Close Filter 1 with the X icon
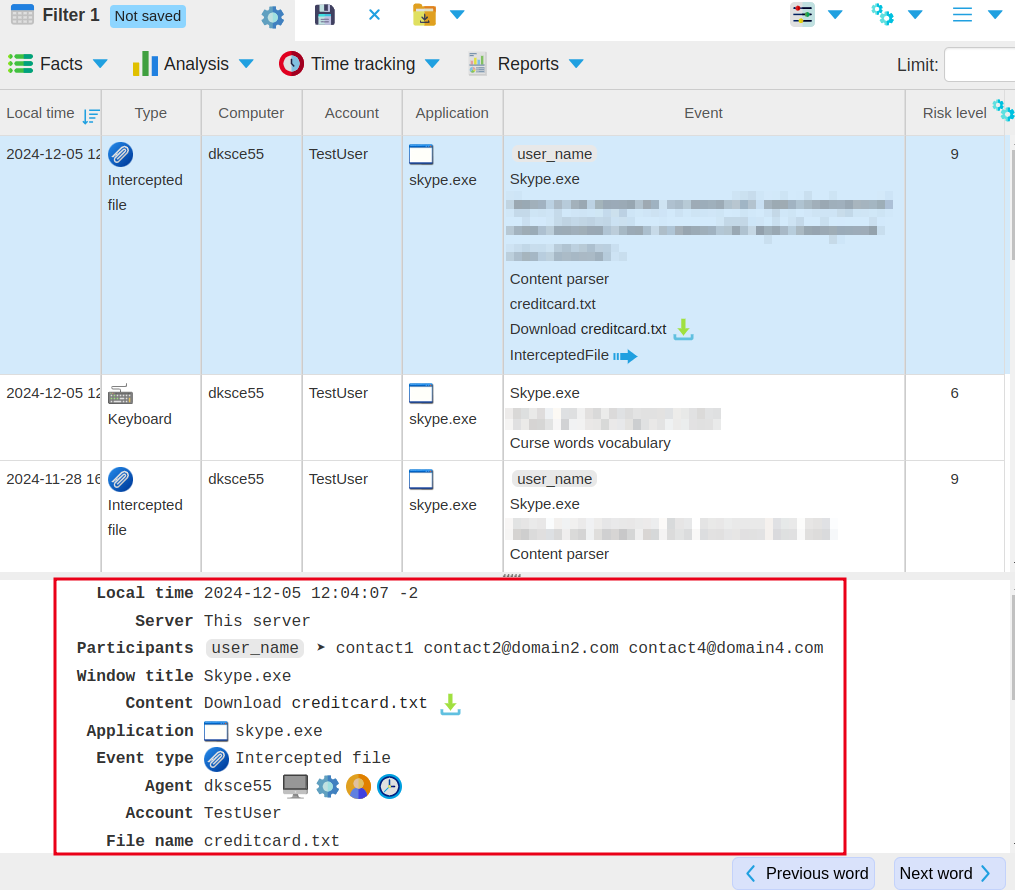The height and width of the screenshot is (890, 1015). point(374,15)
